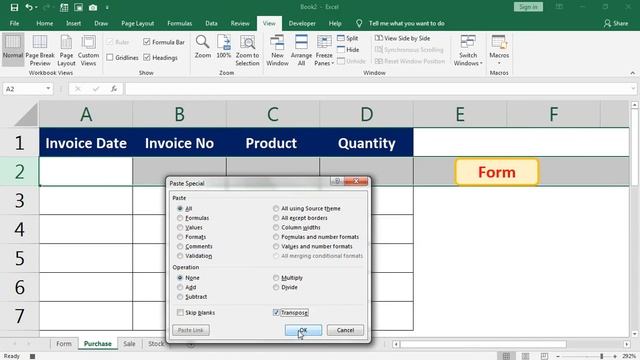
Task: Cancel the Paste Special dialog
Action: click(345, 330)
